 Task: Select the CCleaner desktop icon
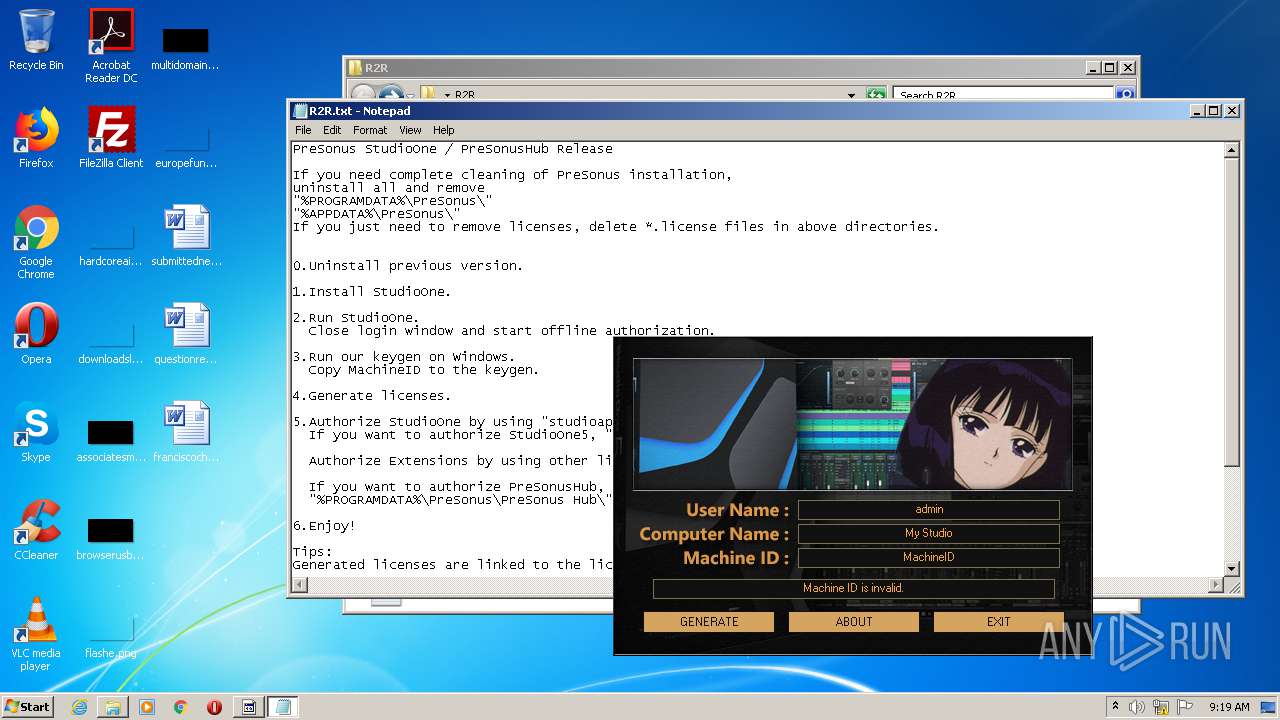point(36,530)
